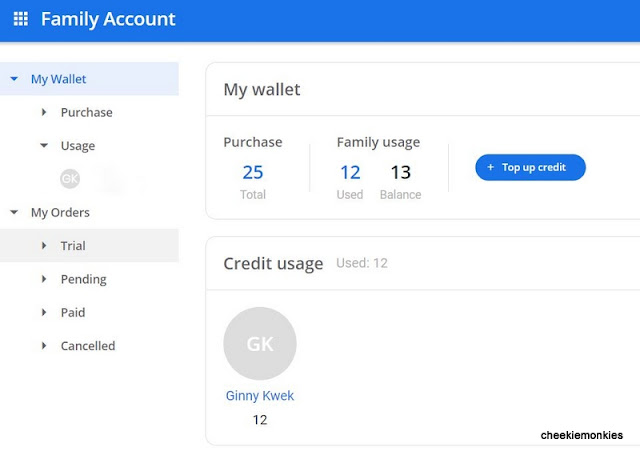The height and width of the screenshot is (455, 640).
Task: Expand the Cancelled orders arrow
Action: 44,346
